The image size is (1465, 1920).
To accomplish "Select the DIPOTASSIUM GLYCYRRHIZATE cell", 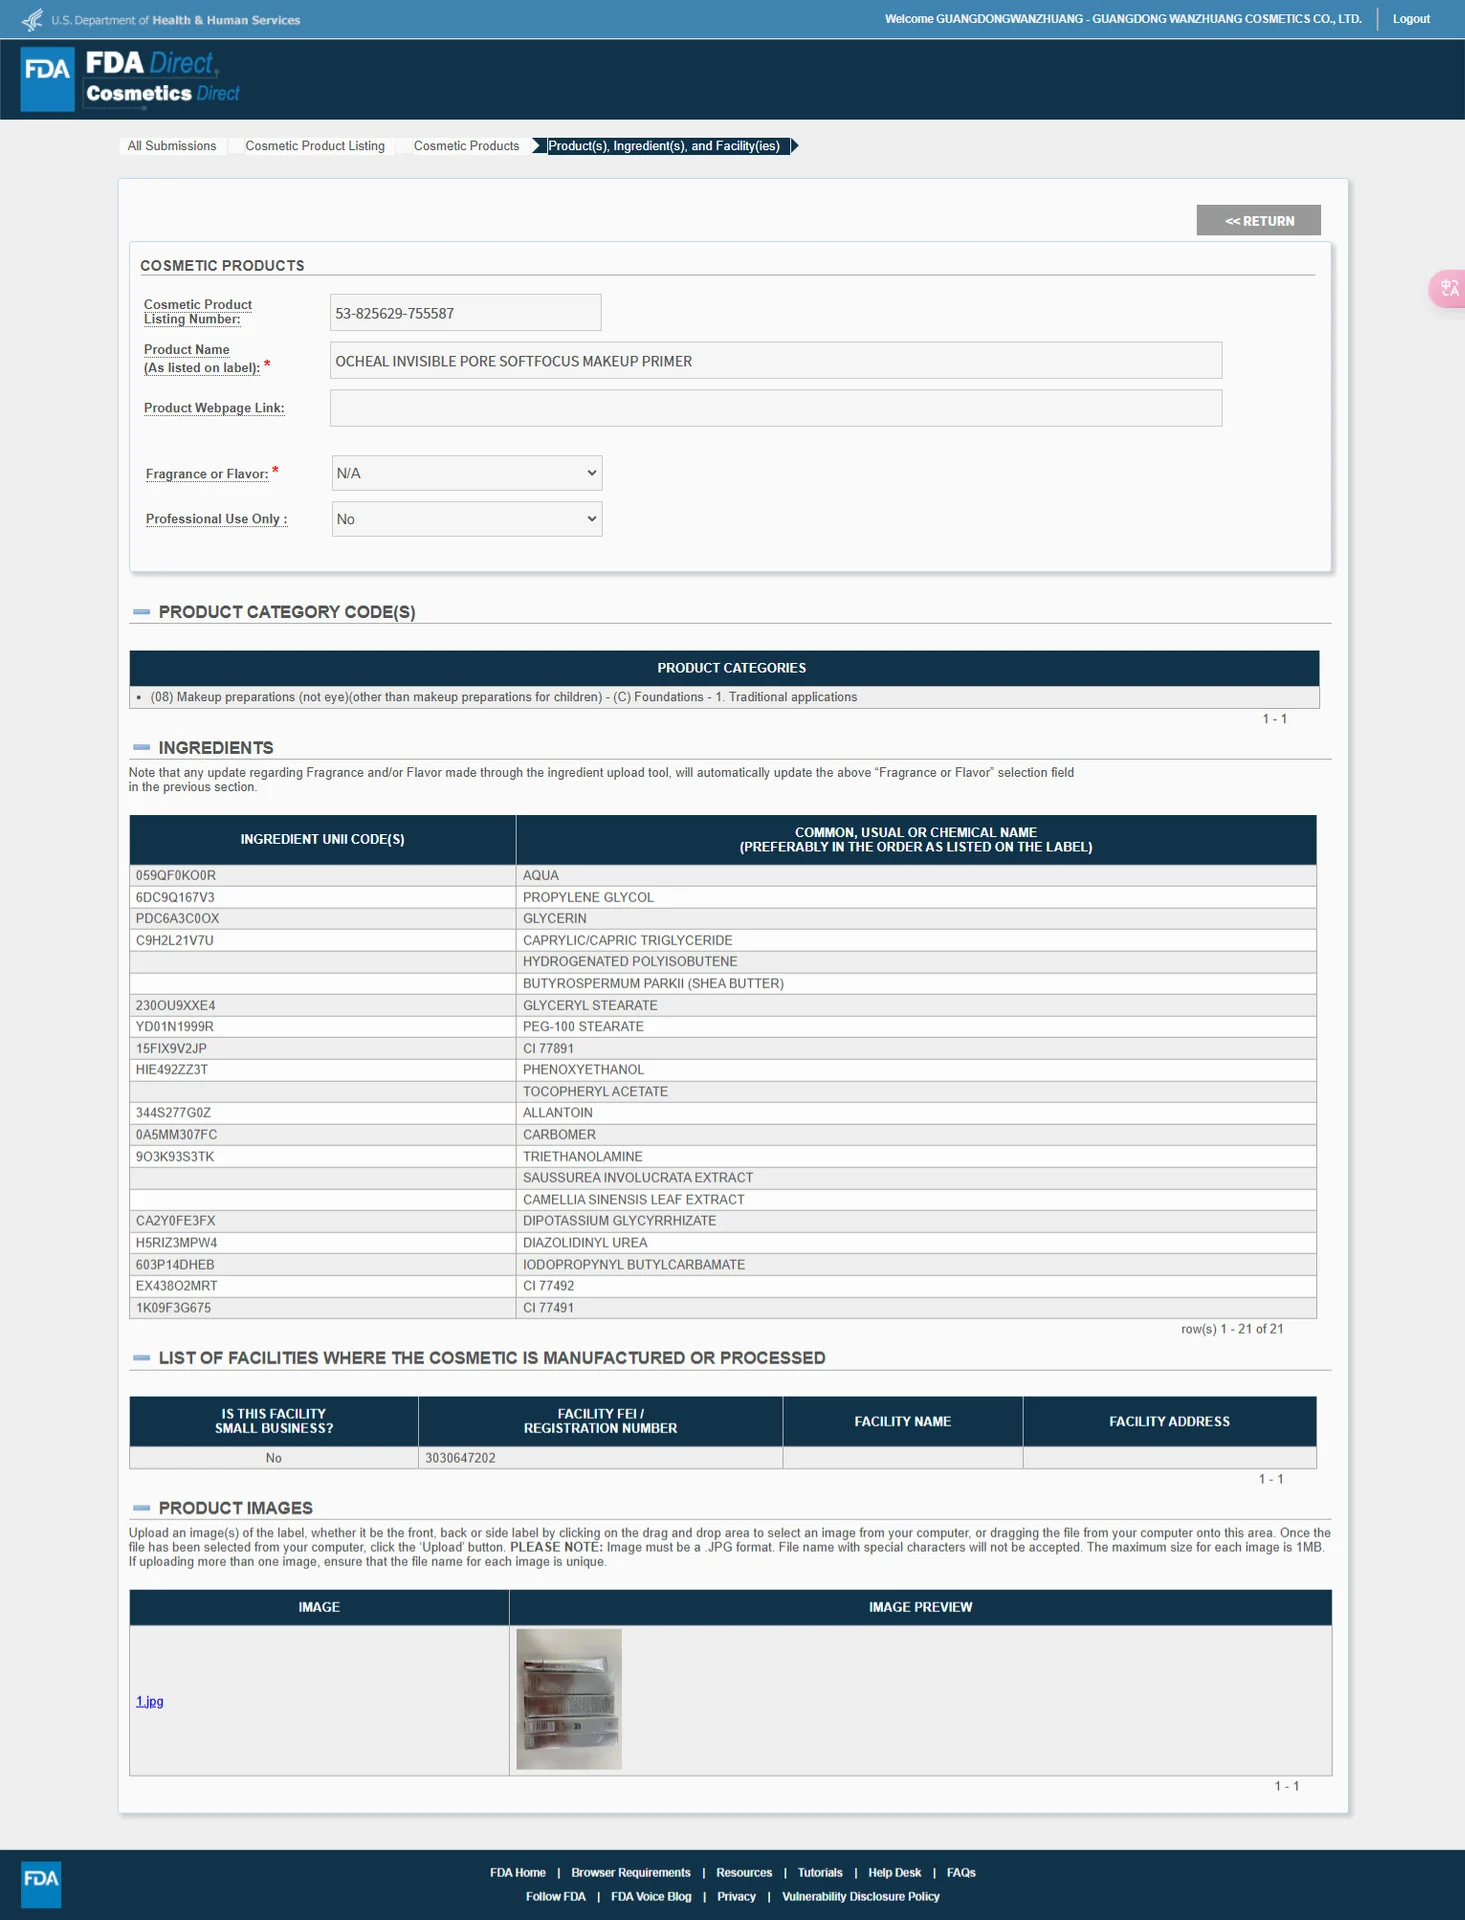I will click(916, 1221).
